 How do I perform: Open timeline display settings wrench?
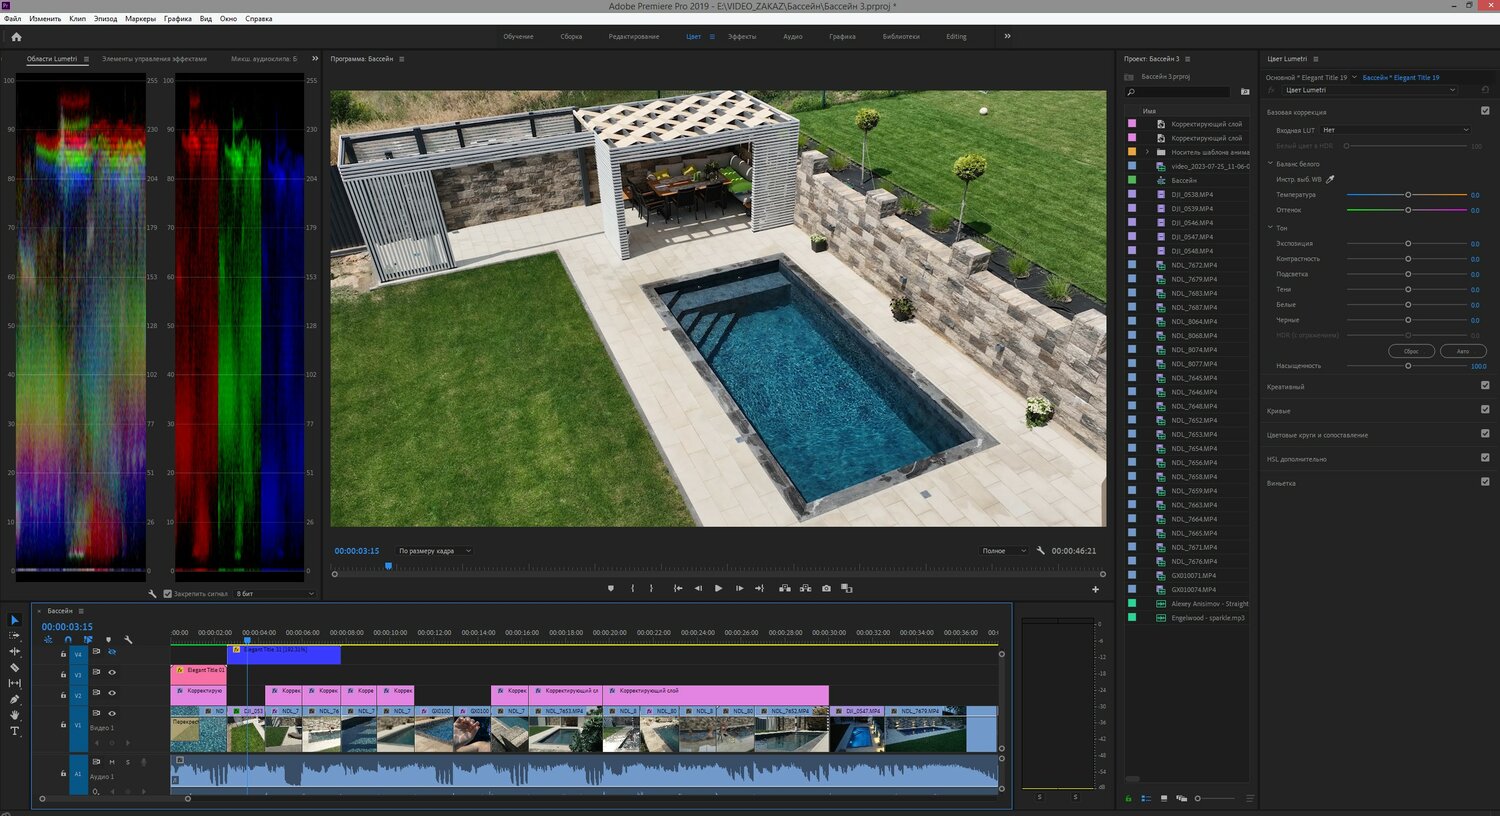128,640
